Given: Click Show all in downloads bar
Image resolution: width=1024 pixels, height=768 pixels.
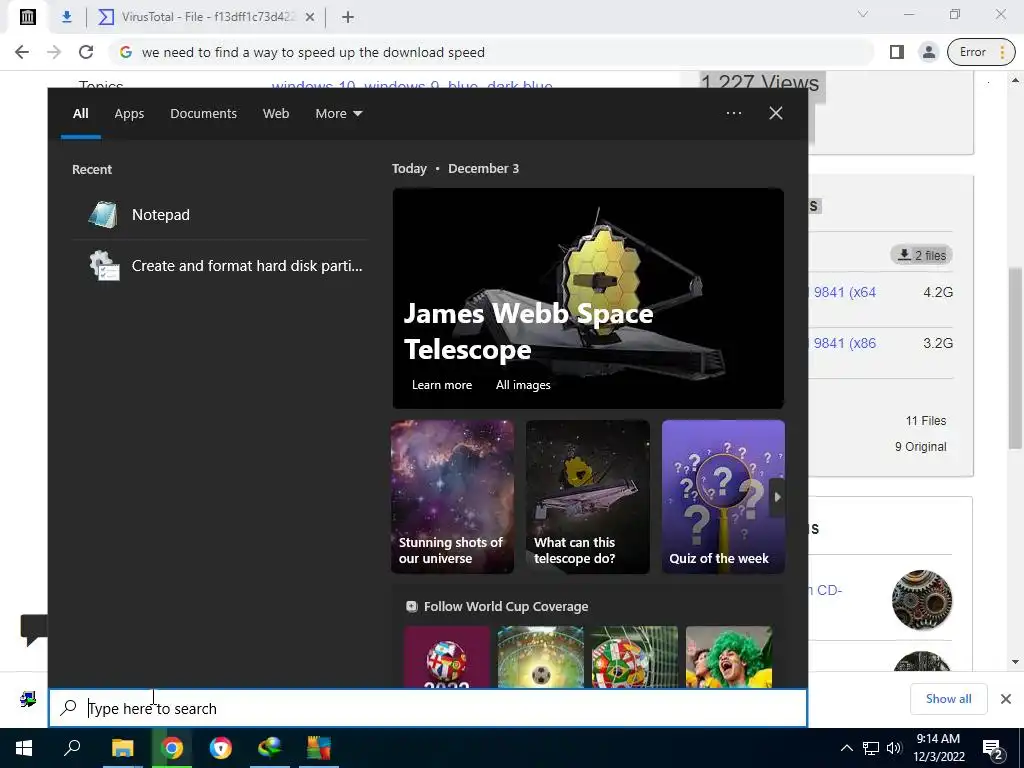Looking at the screenshot, I should [x=948, y=699].
